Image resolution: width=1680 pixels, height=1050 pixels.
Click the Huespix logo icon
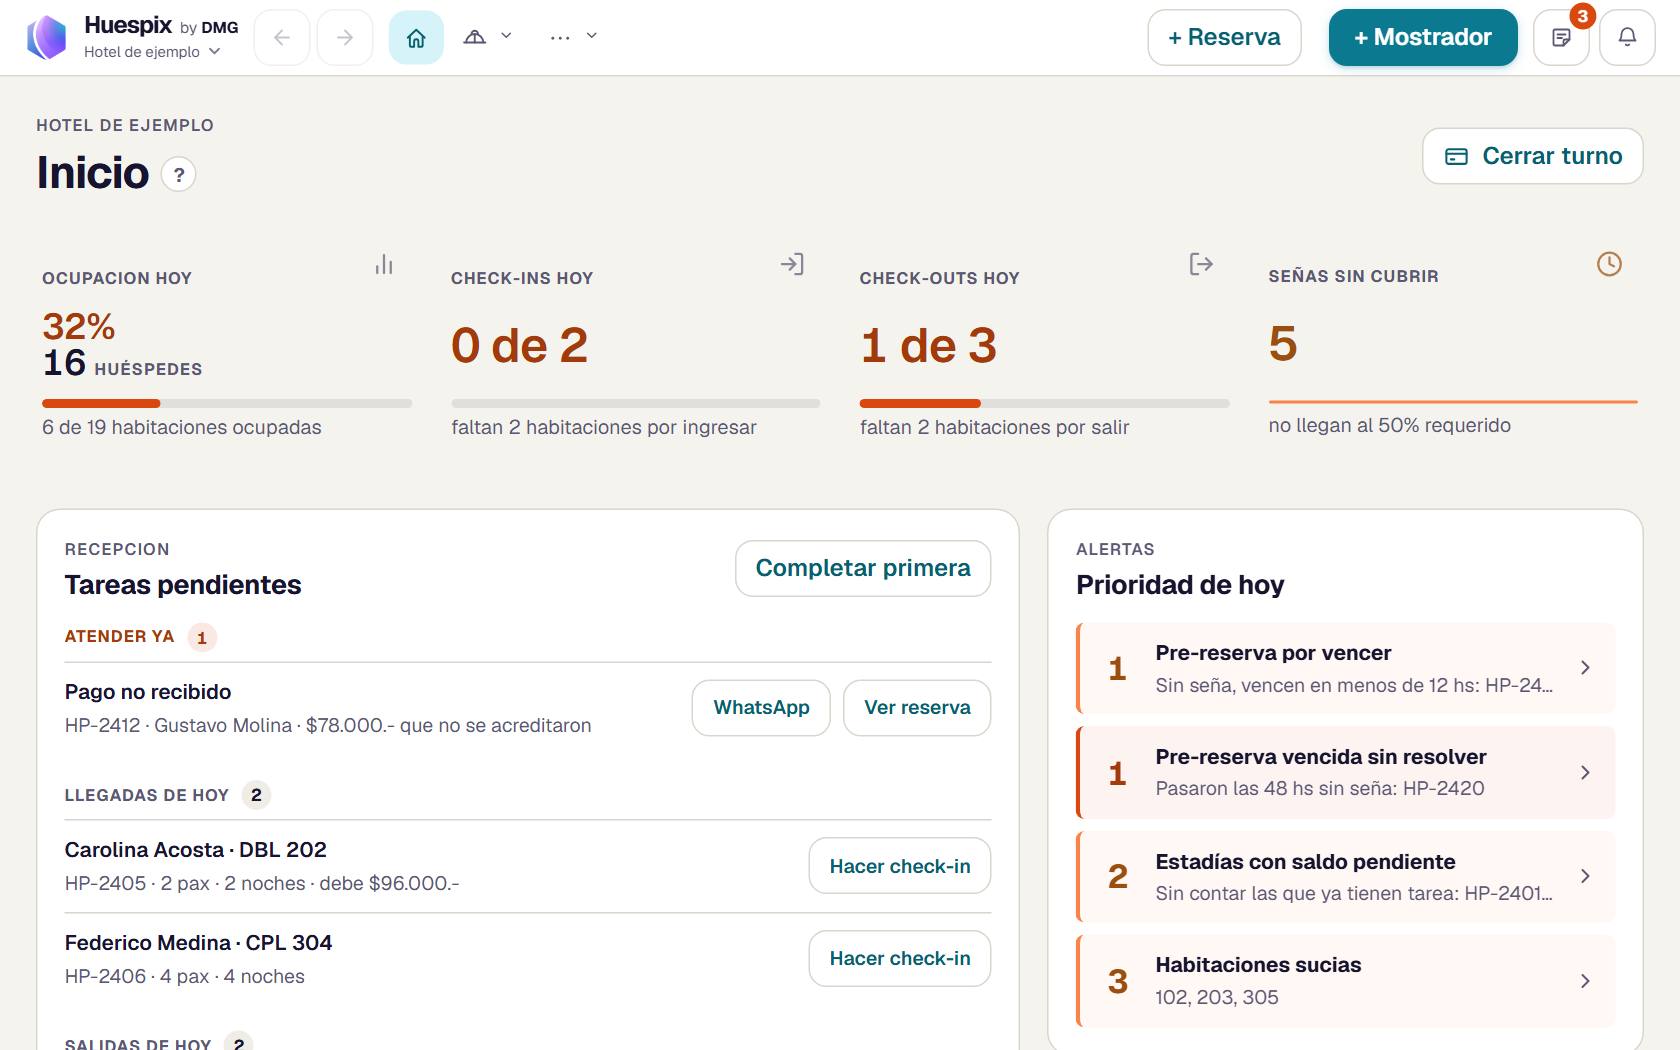click(x=46, y=38)
